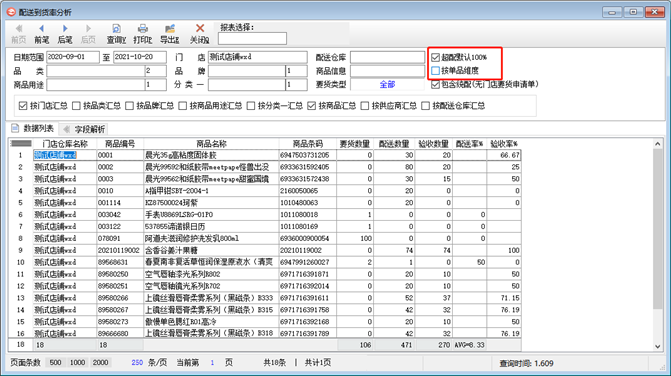Export data using 导出 icon
Screen dimensions: 671x376
(170, 29)
